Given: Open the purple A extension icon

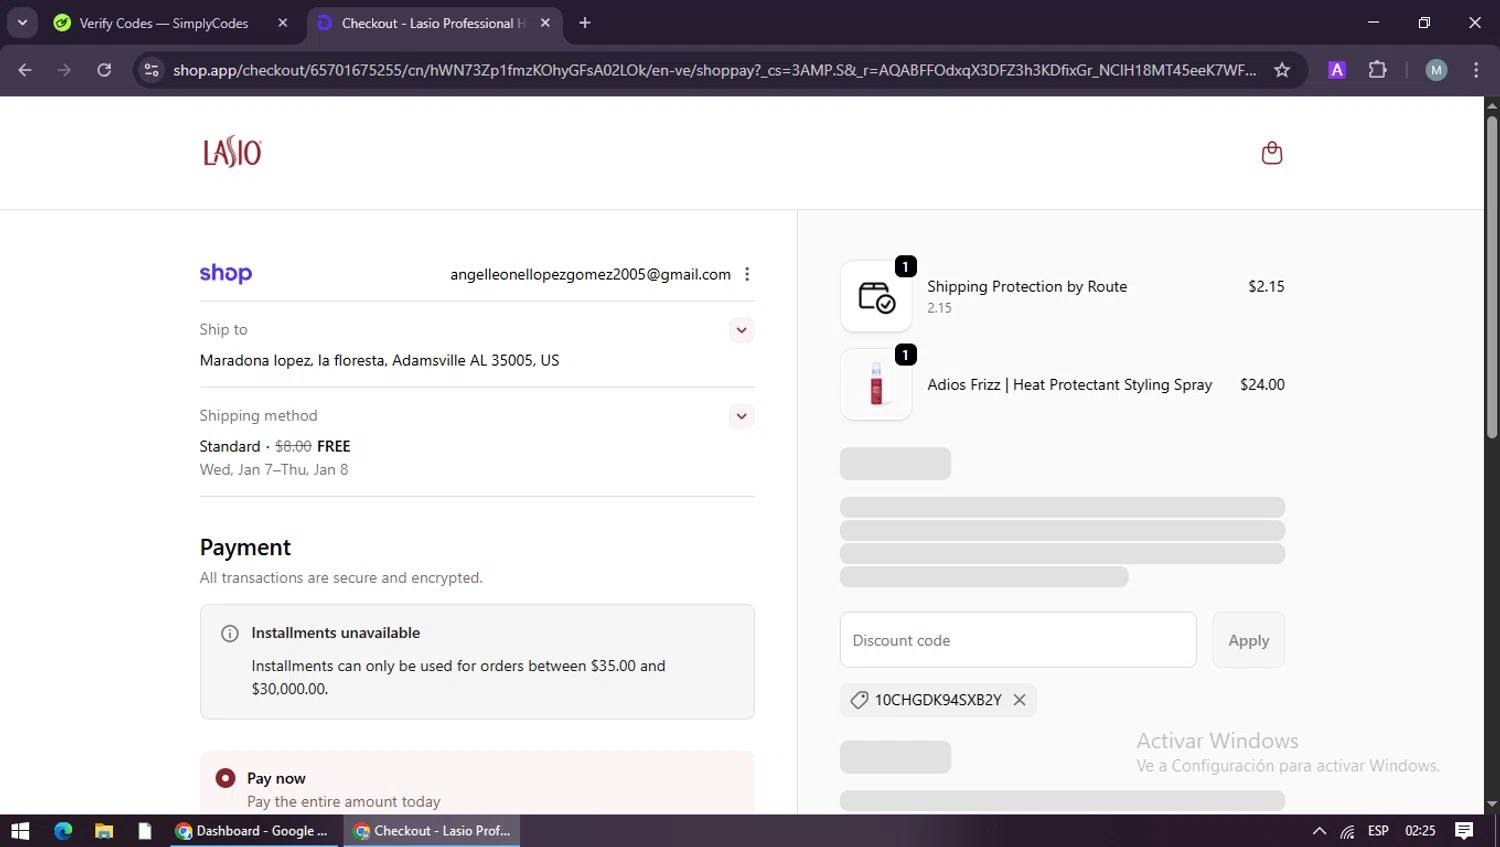Looking at the screenshot, I should (x=1337, y=70).
